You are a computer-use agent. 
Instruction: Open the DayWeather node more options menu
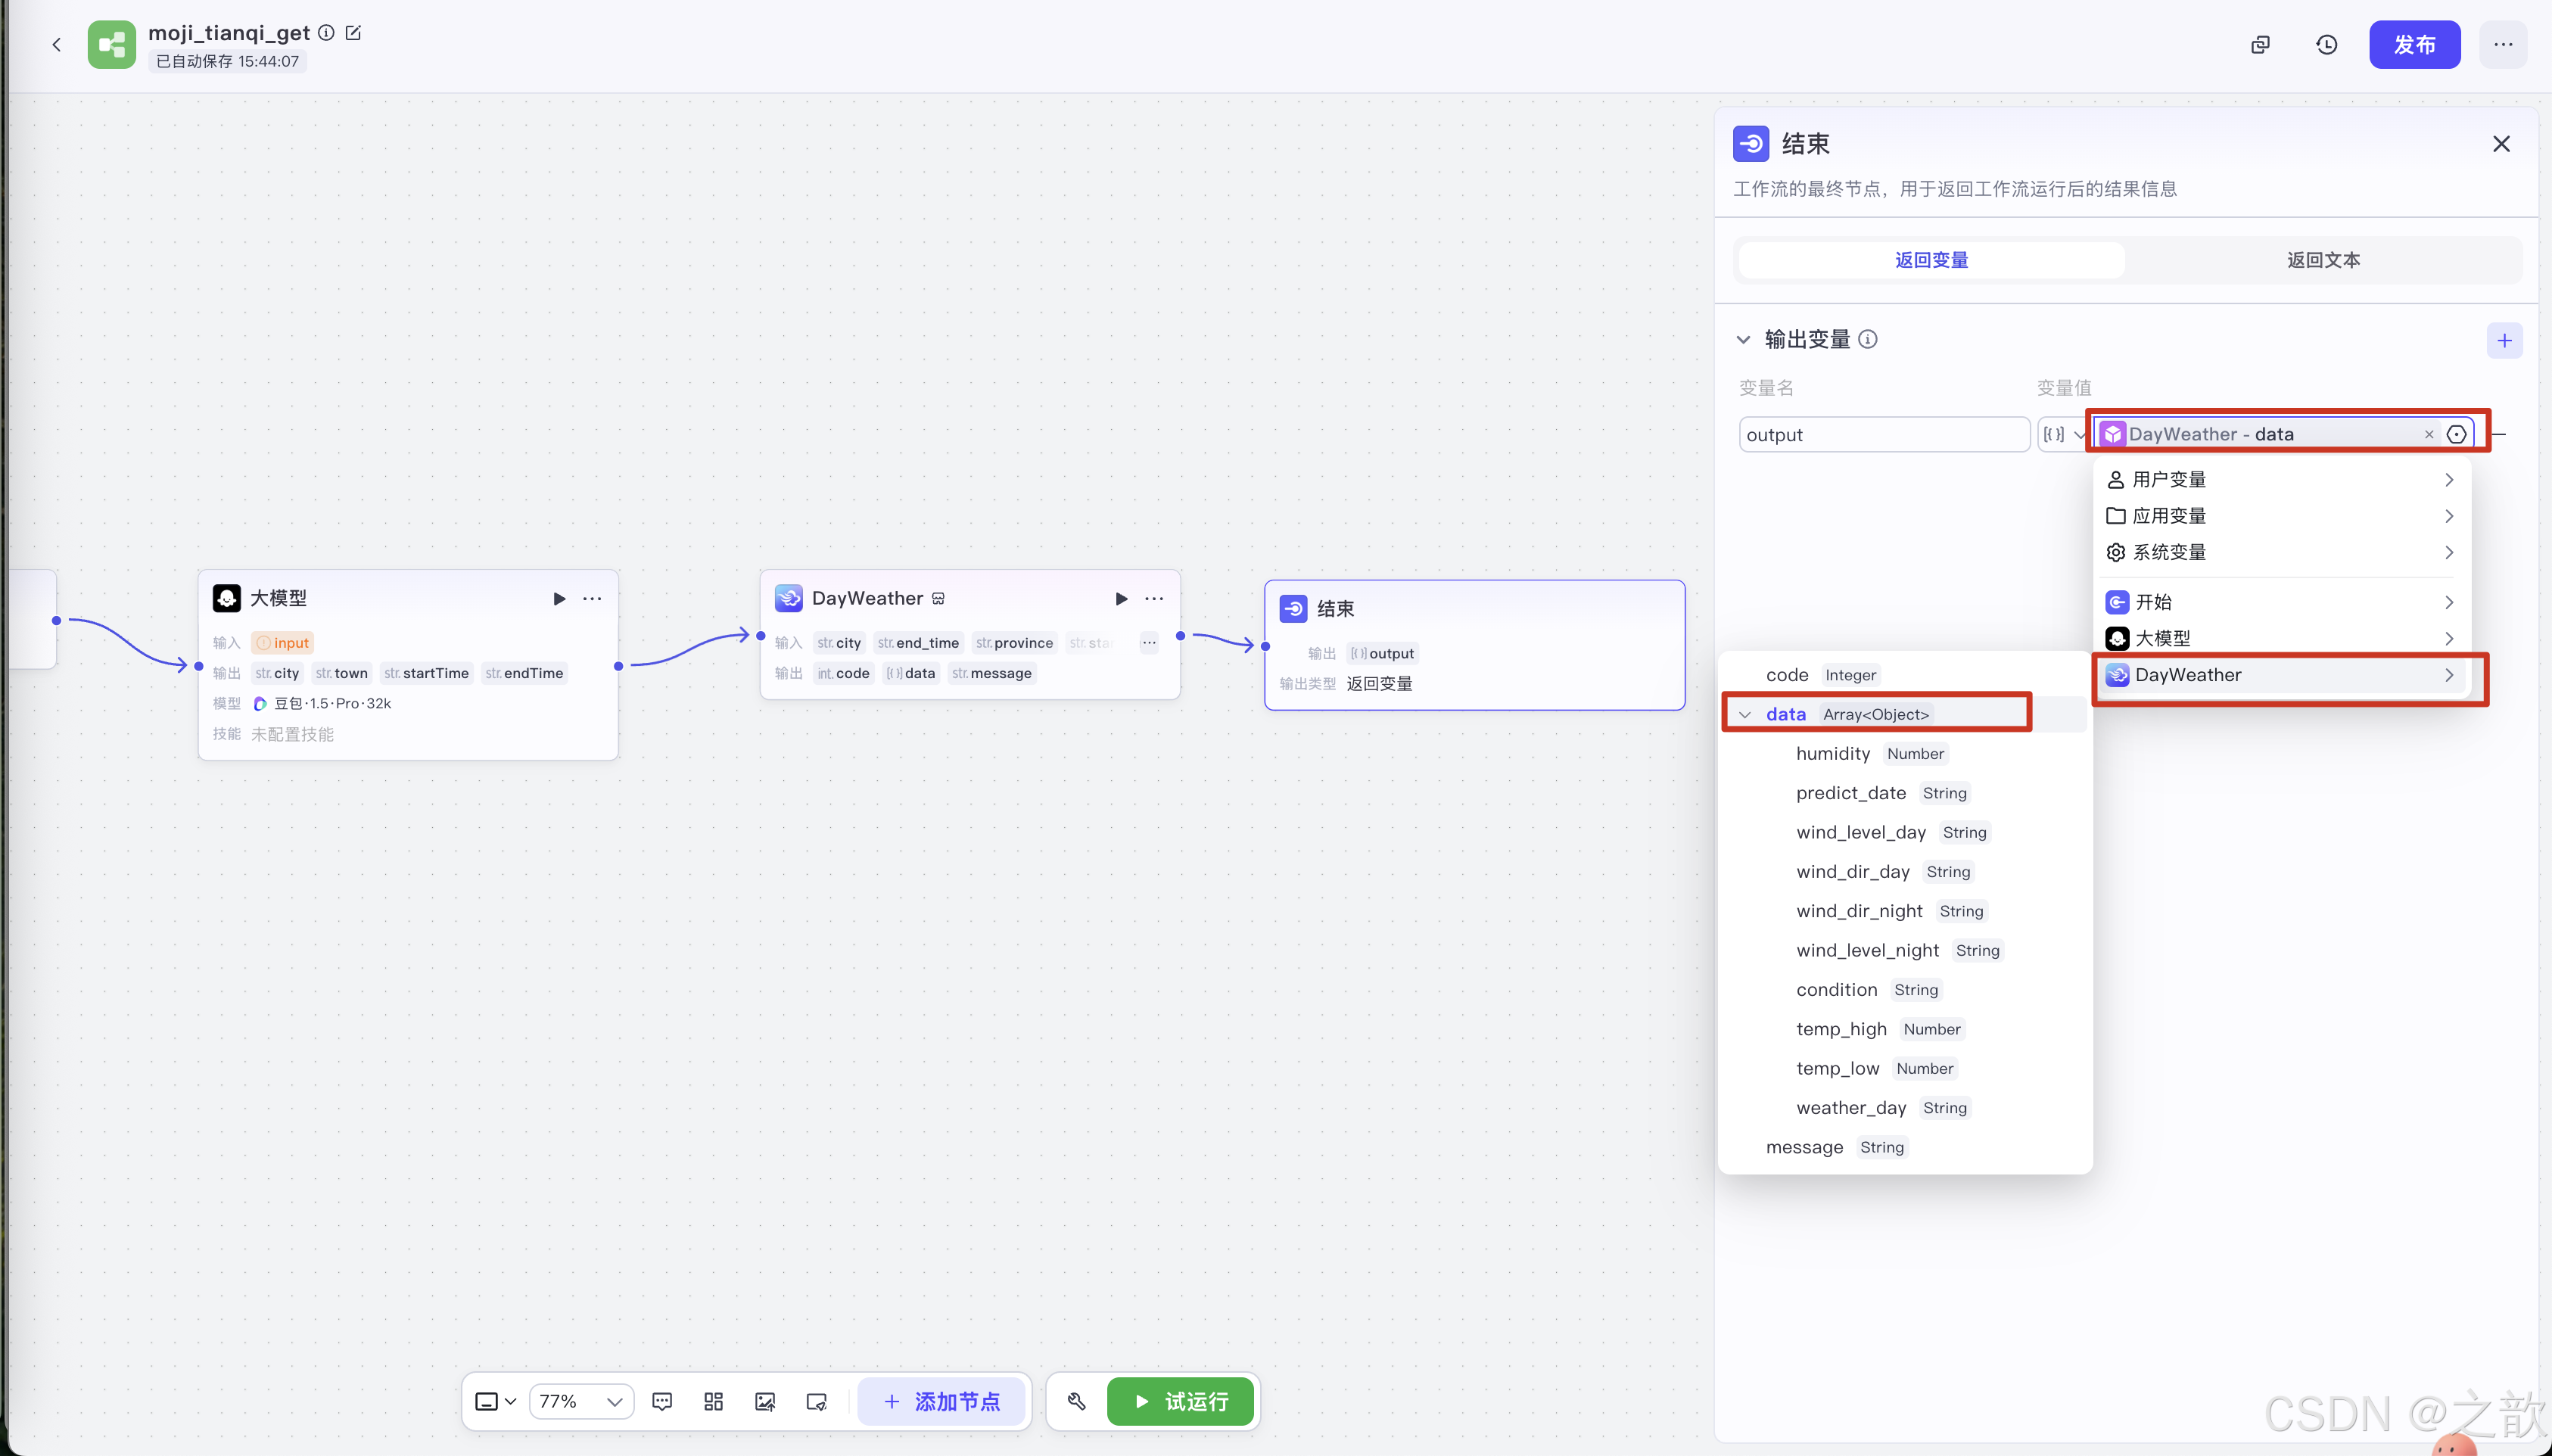pos(1154,598)
